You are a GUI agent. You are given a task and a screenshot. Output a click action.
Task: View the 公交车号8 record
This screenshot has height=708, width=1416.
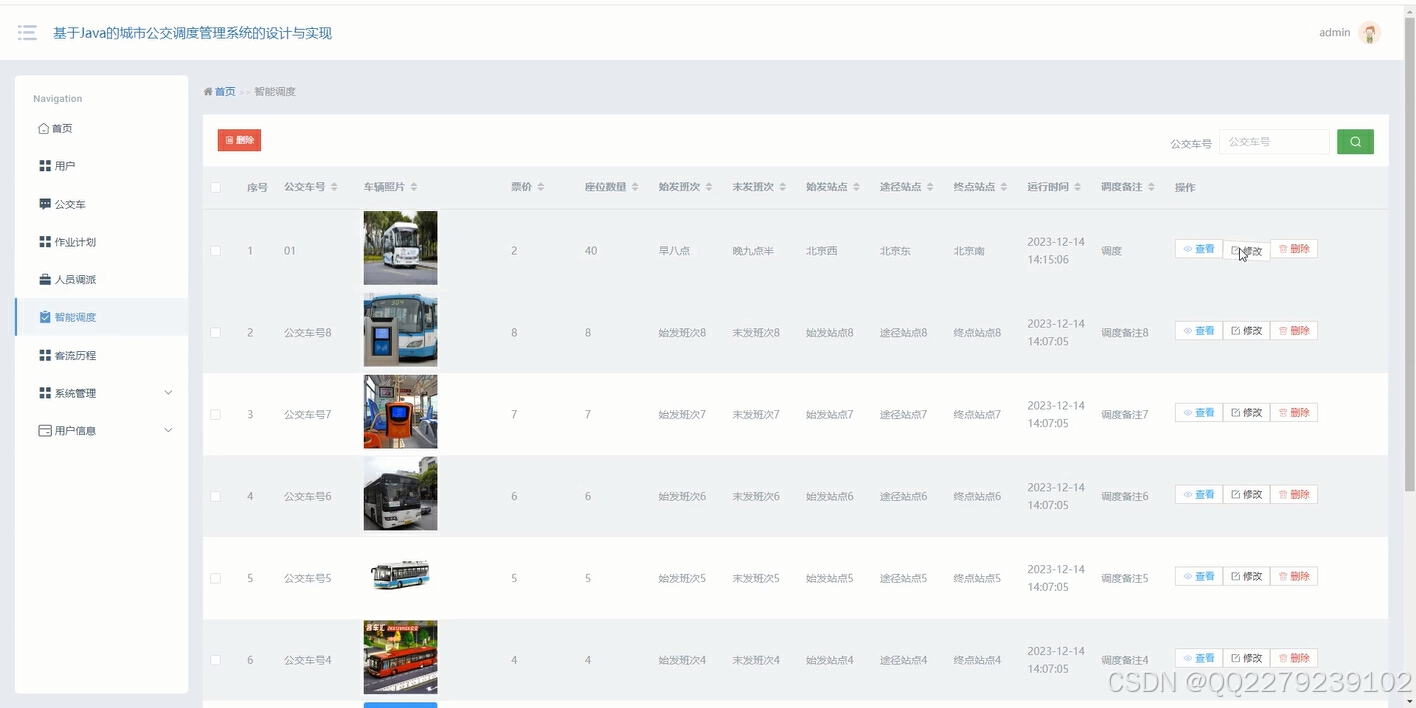(1198, 331)
